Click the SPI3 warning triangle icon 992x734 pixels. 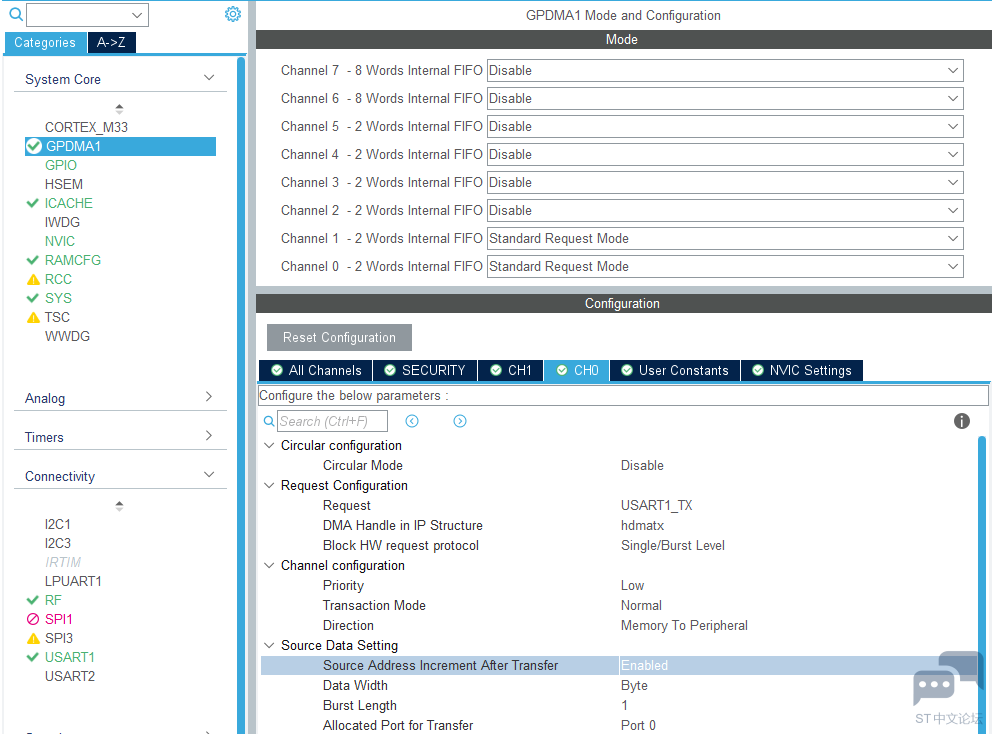(34, 638)
